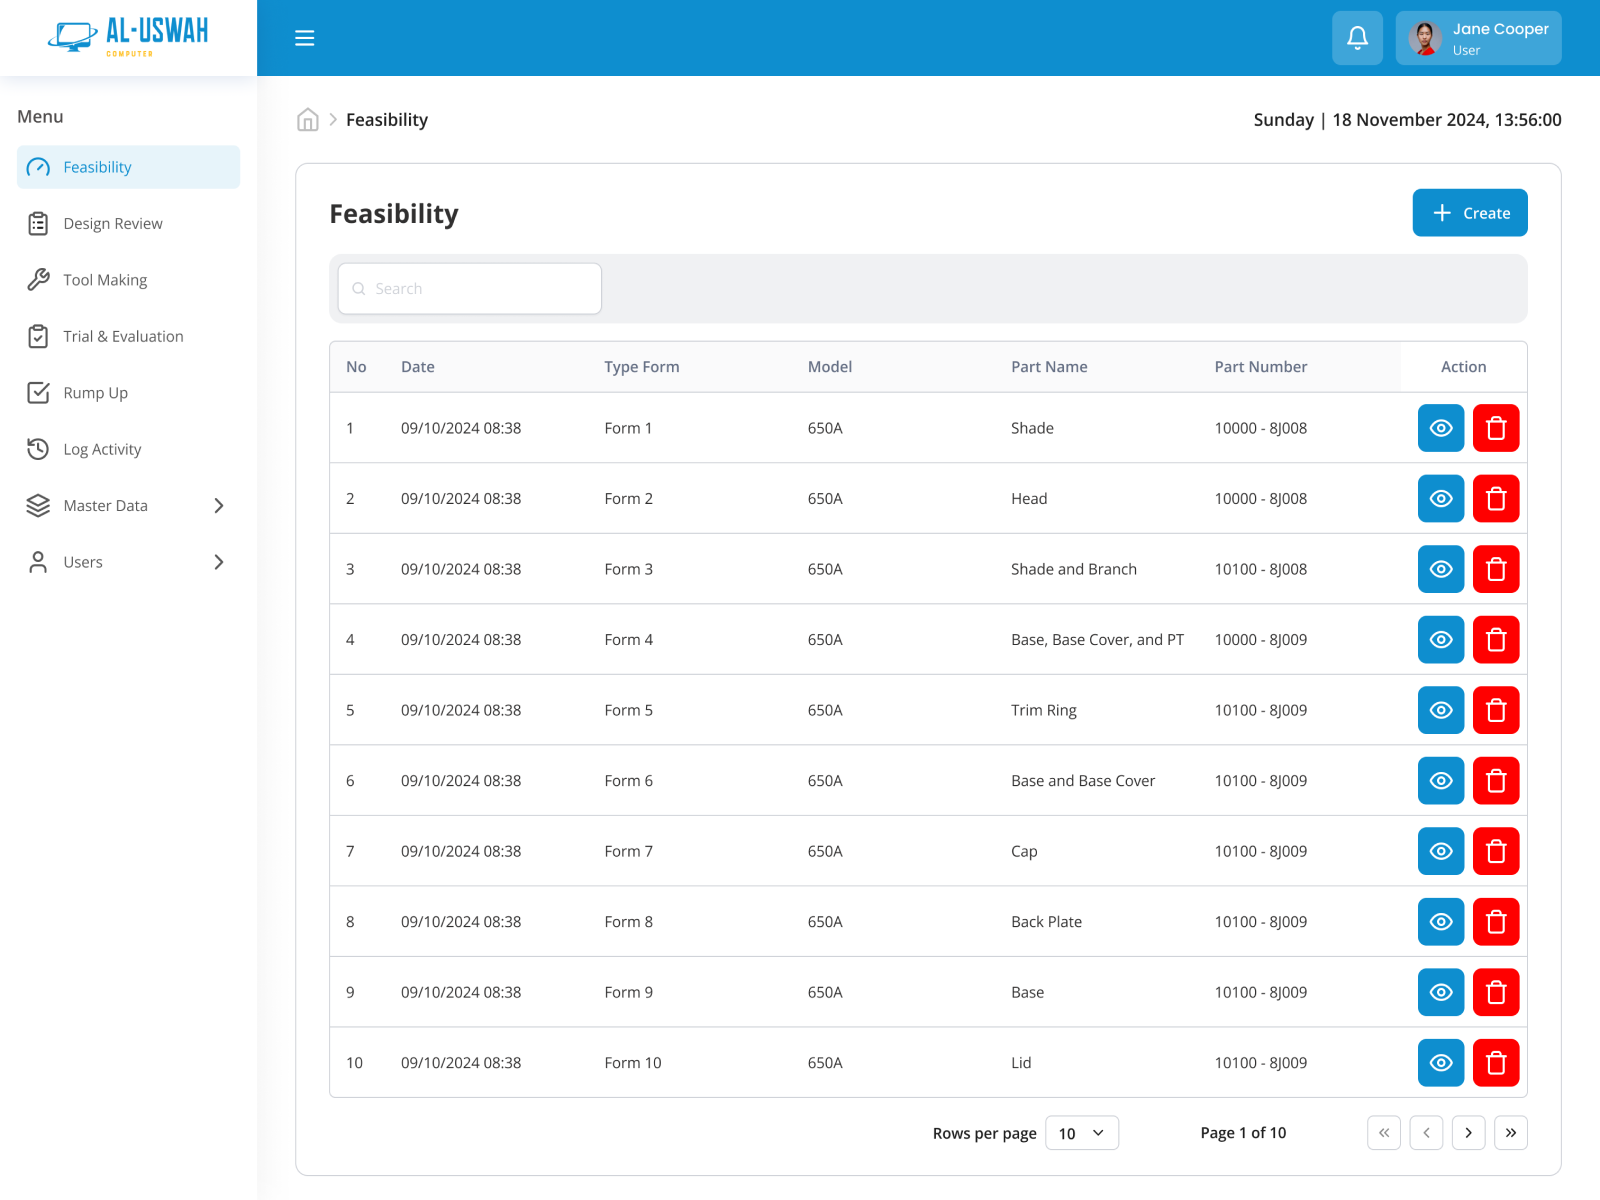Image resolution: width=1600 pixels, height=1200 pixels.
Task: Click the Tool Making wrench icon
Action: click(x=38, y=280)
